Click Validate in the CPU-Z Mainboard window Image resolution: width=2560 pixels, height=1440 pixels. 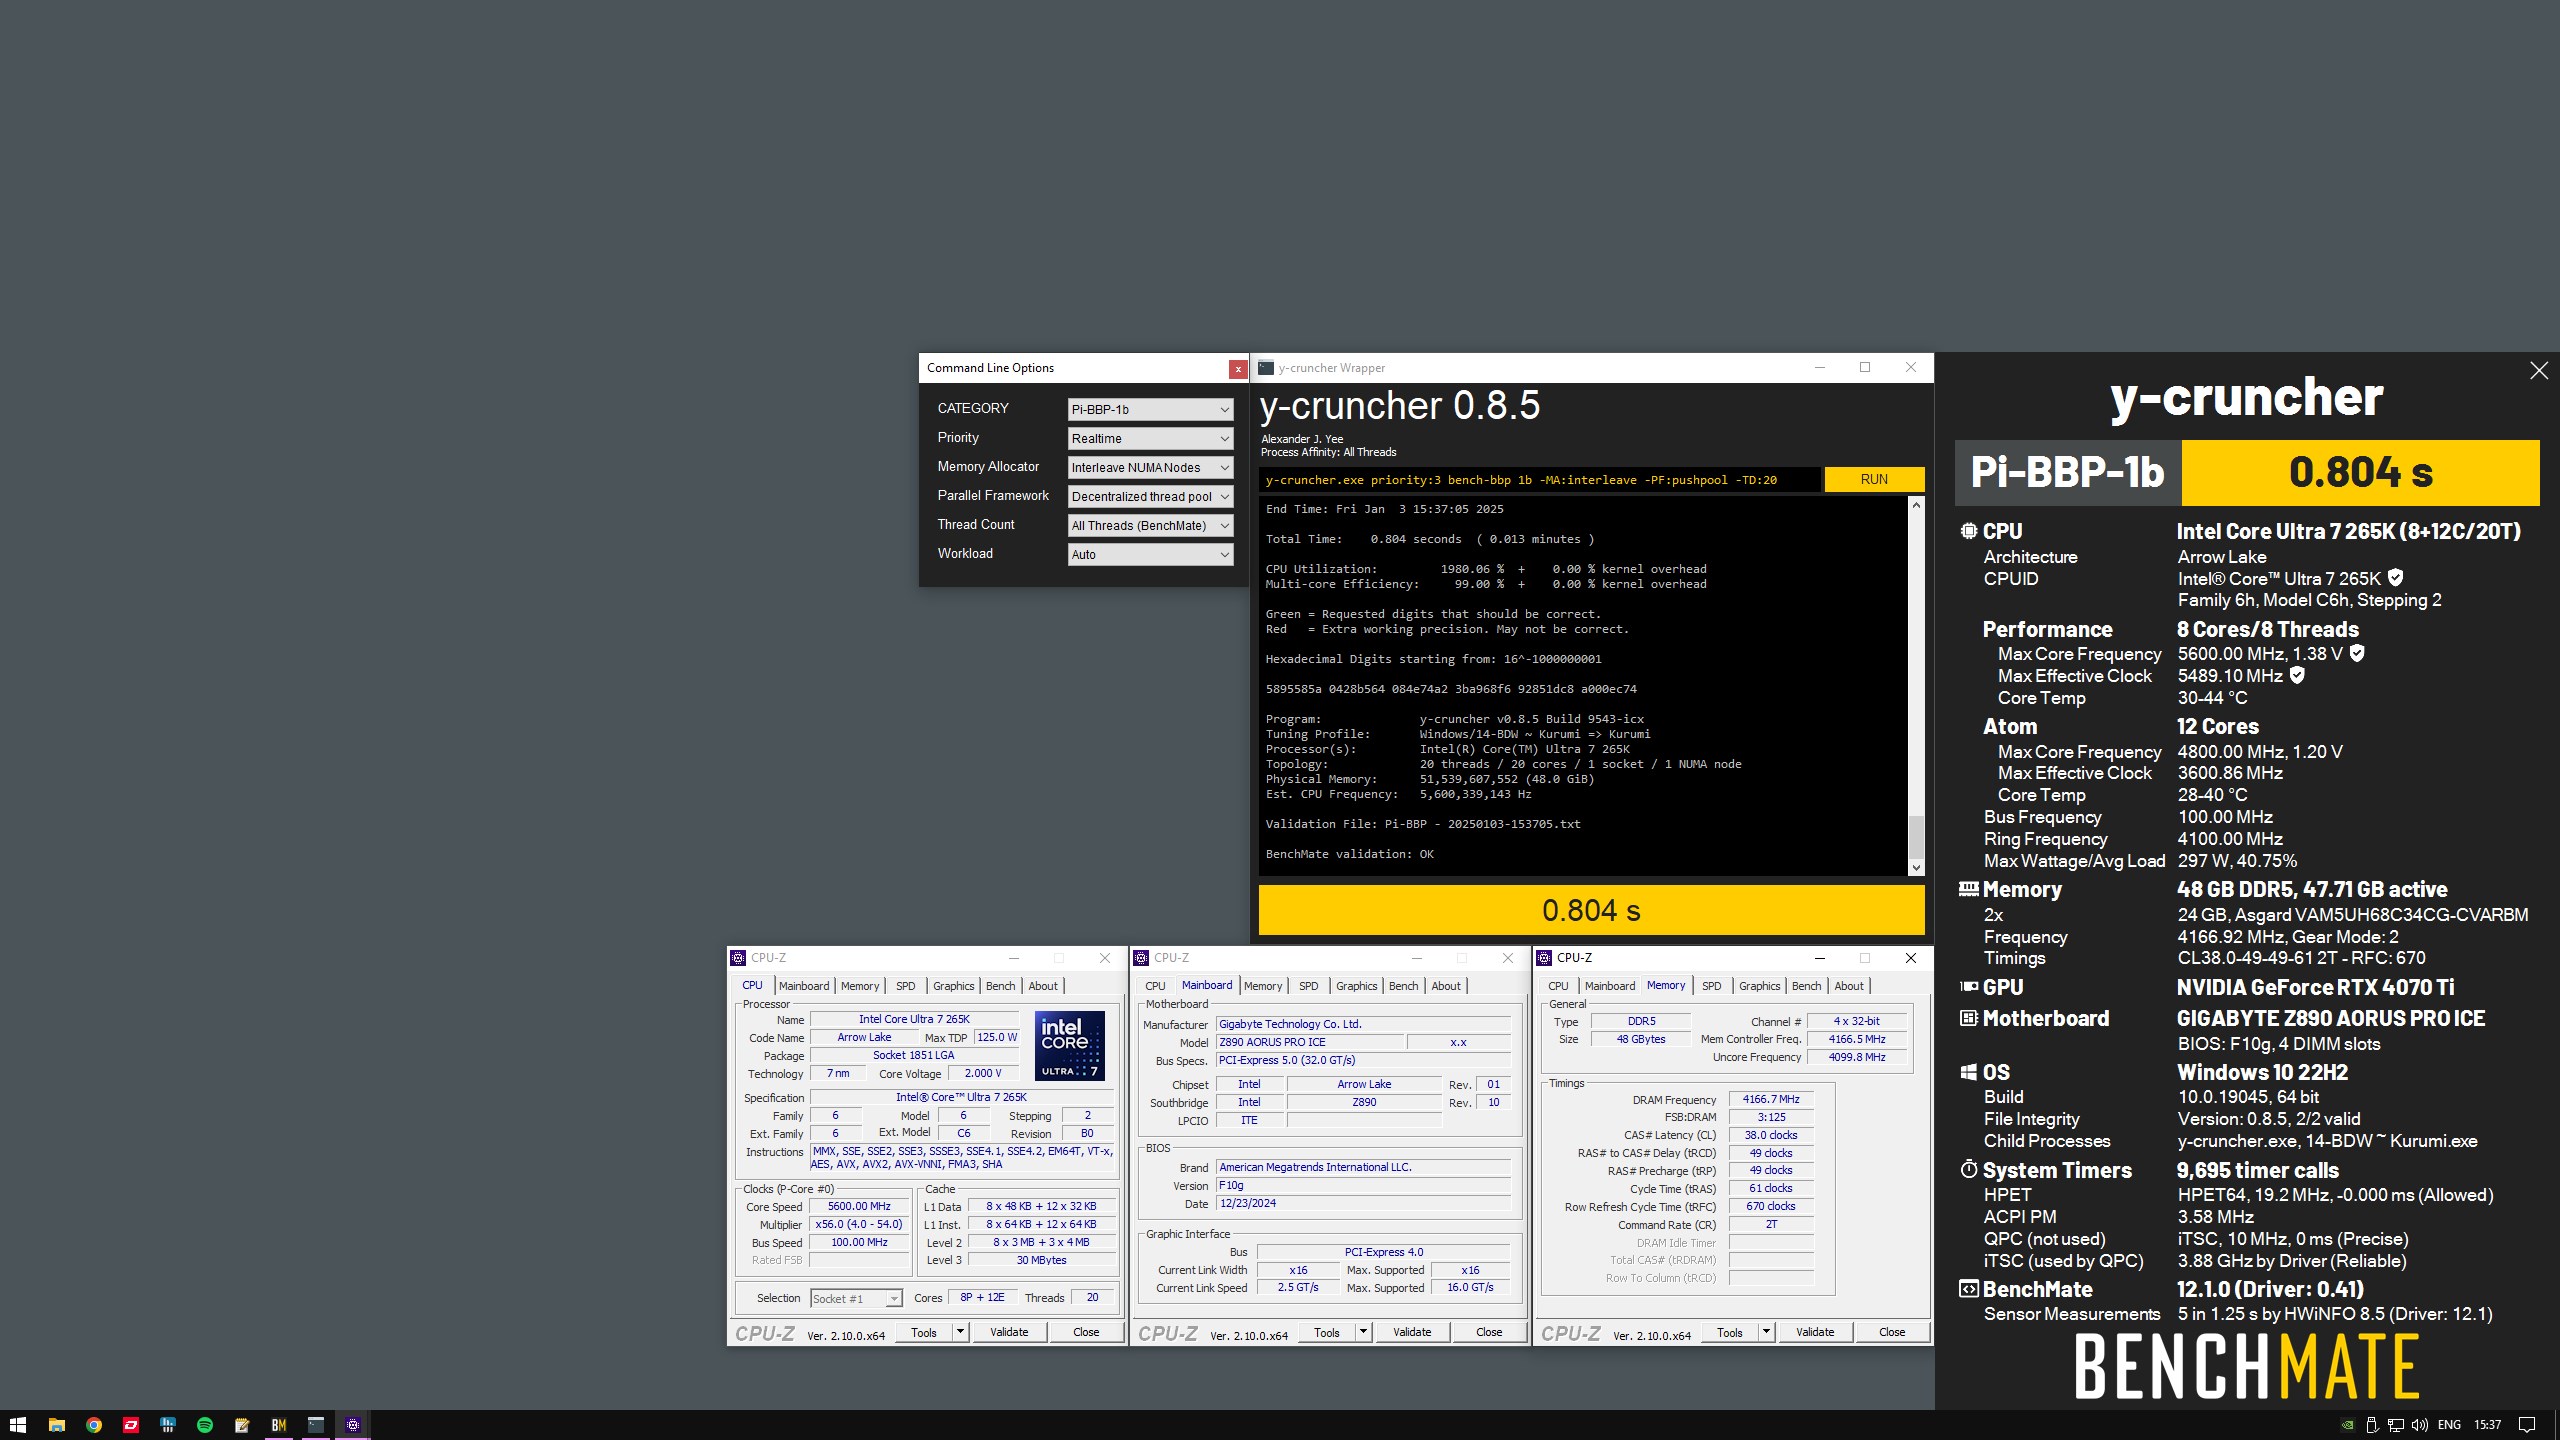[x=1412, y=1332]
